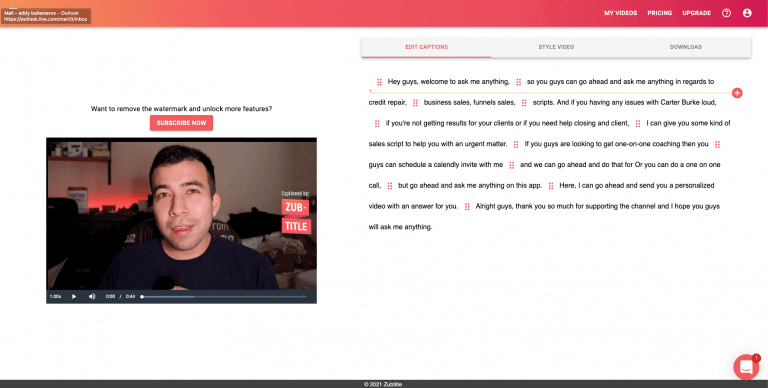Click the video progress seek bar

point(224,296)
